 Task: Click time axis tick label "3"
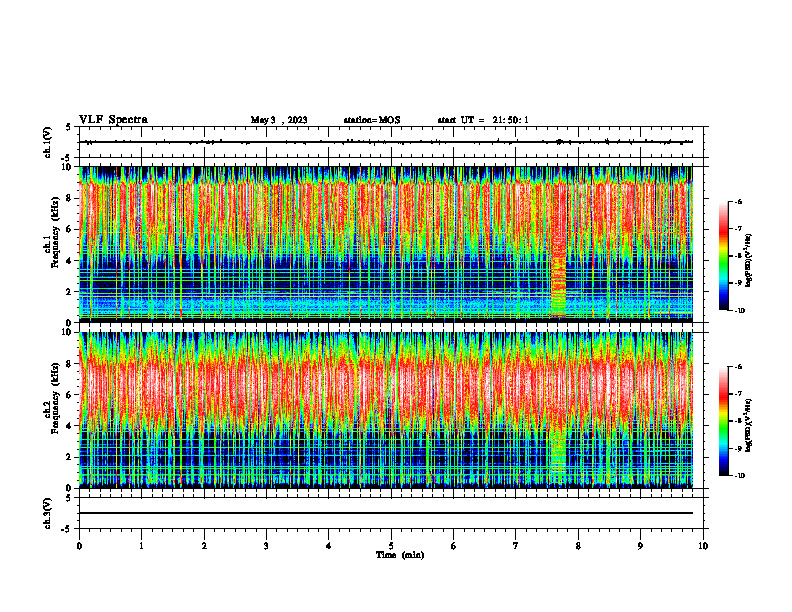click(x=266, y=546)
